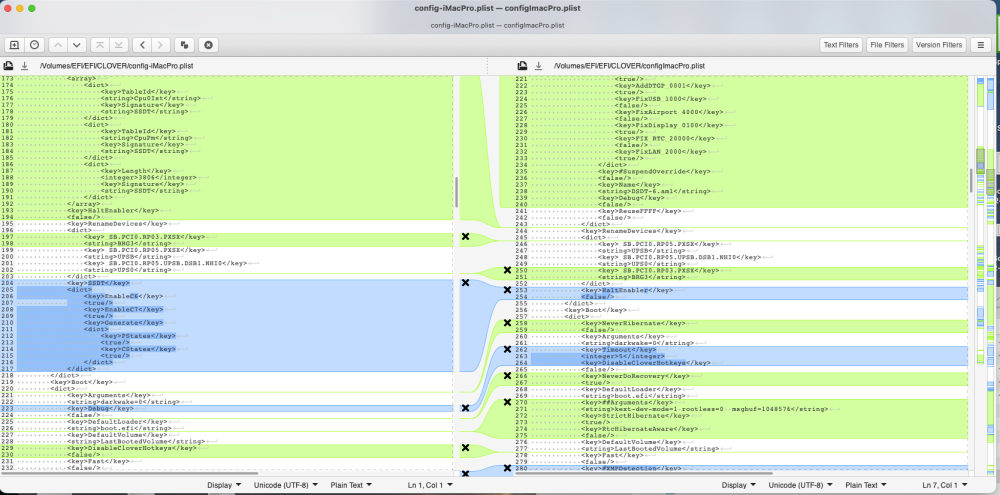Click the left pane horizontal scrollbar
1000x495 pixels.
pos(129,474)
